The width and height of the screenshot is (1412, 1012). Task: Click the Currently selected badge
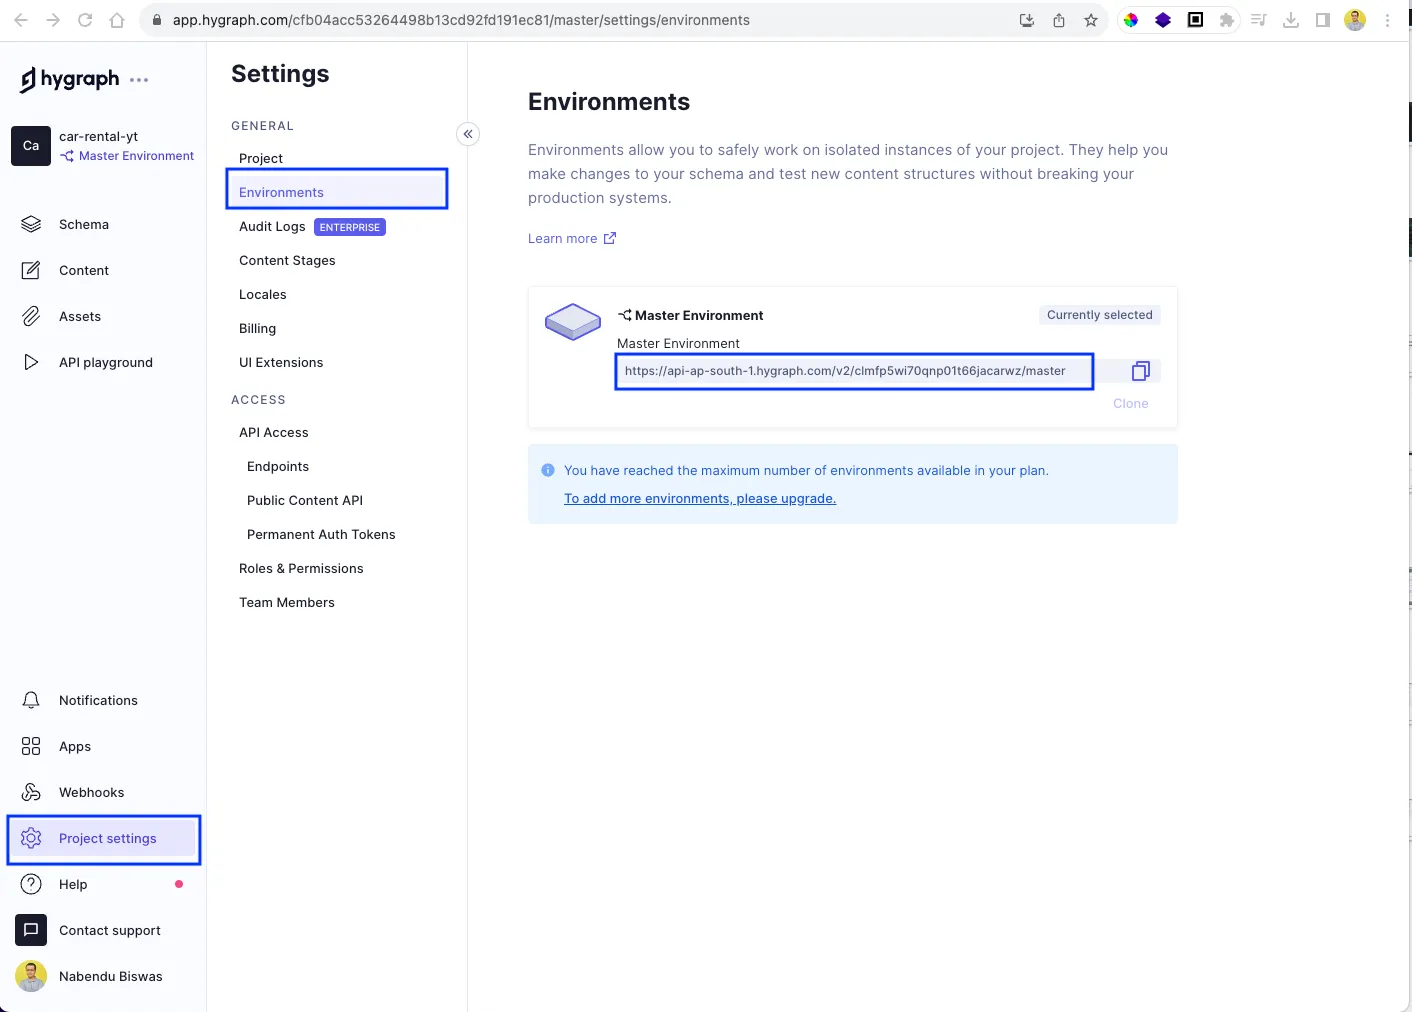[1100, 315]
